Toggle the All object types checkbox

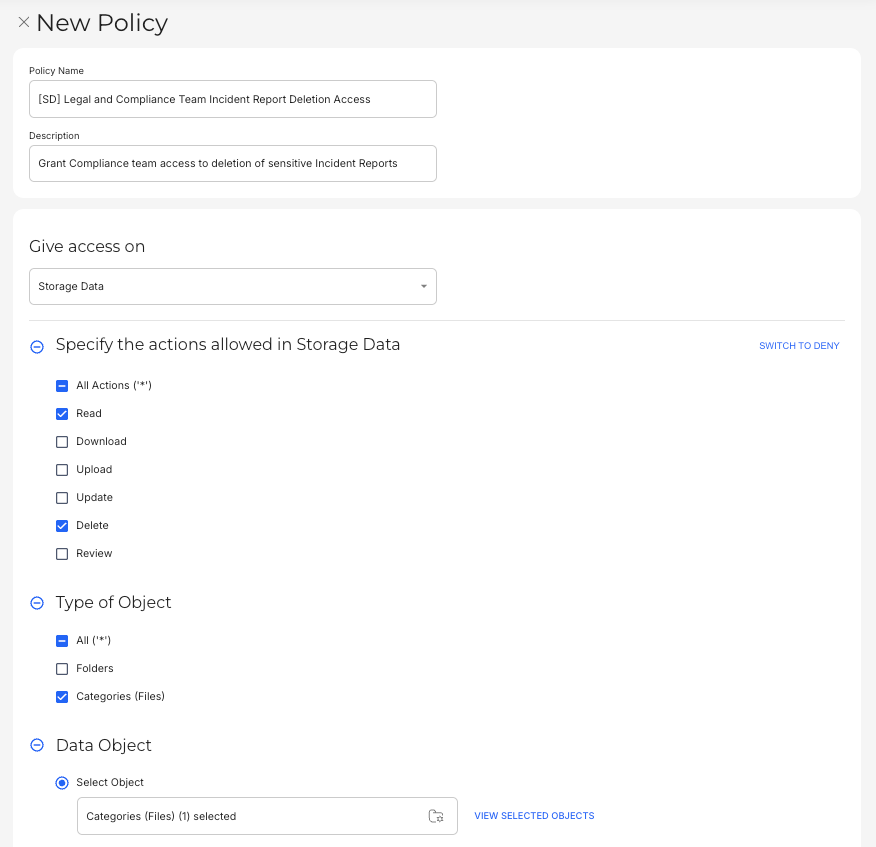[x=62, y=640]
